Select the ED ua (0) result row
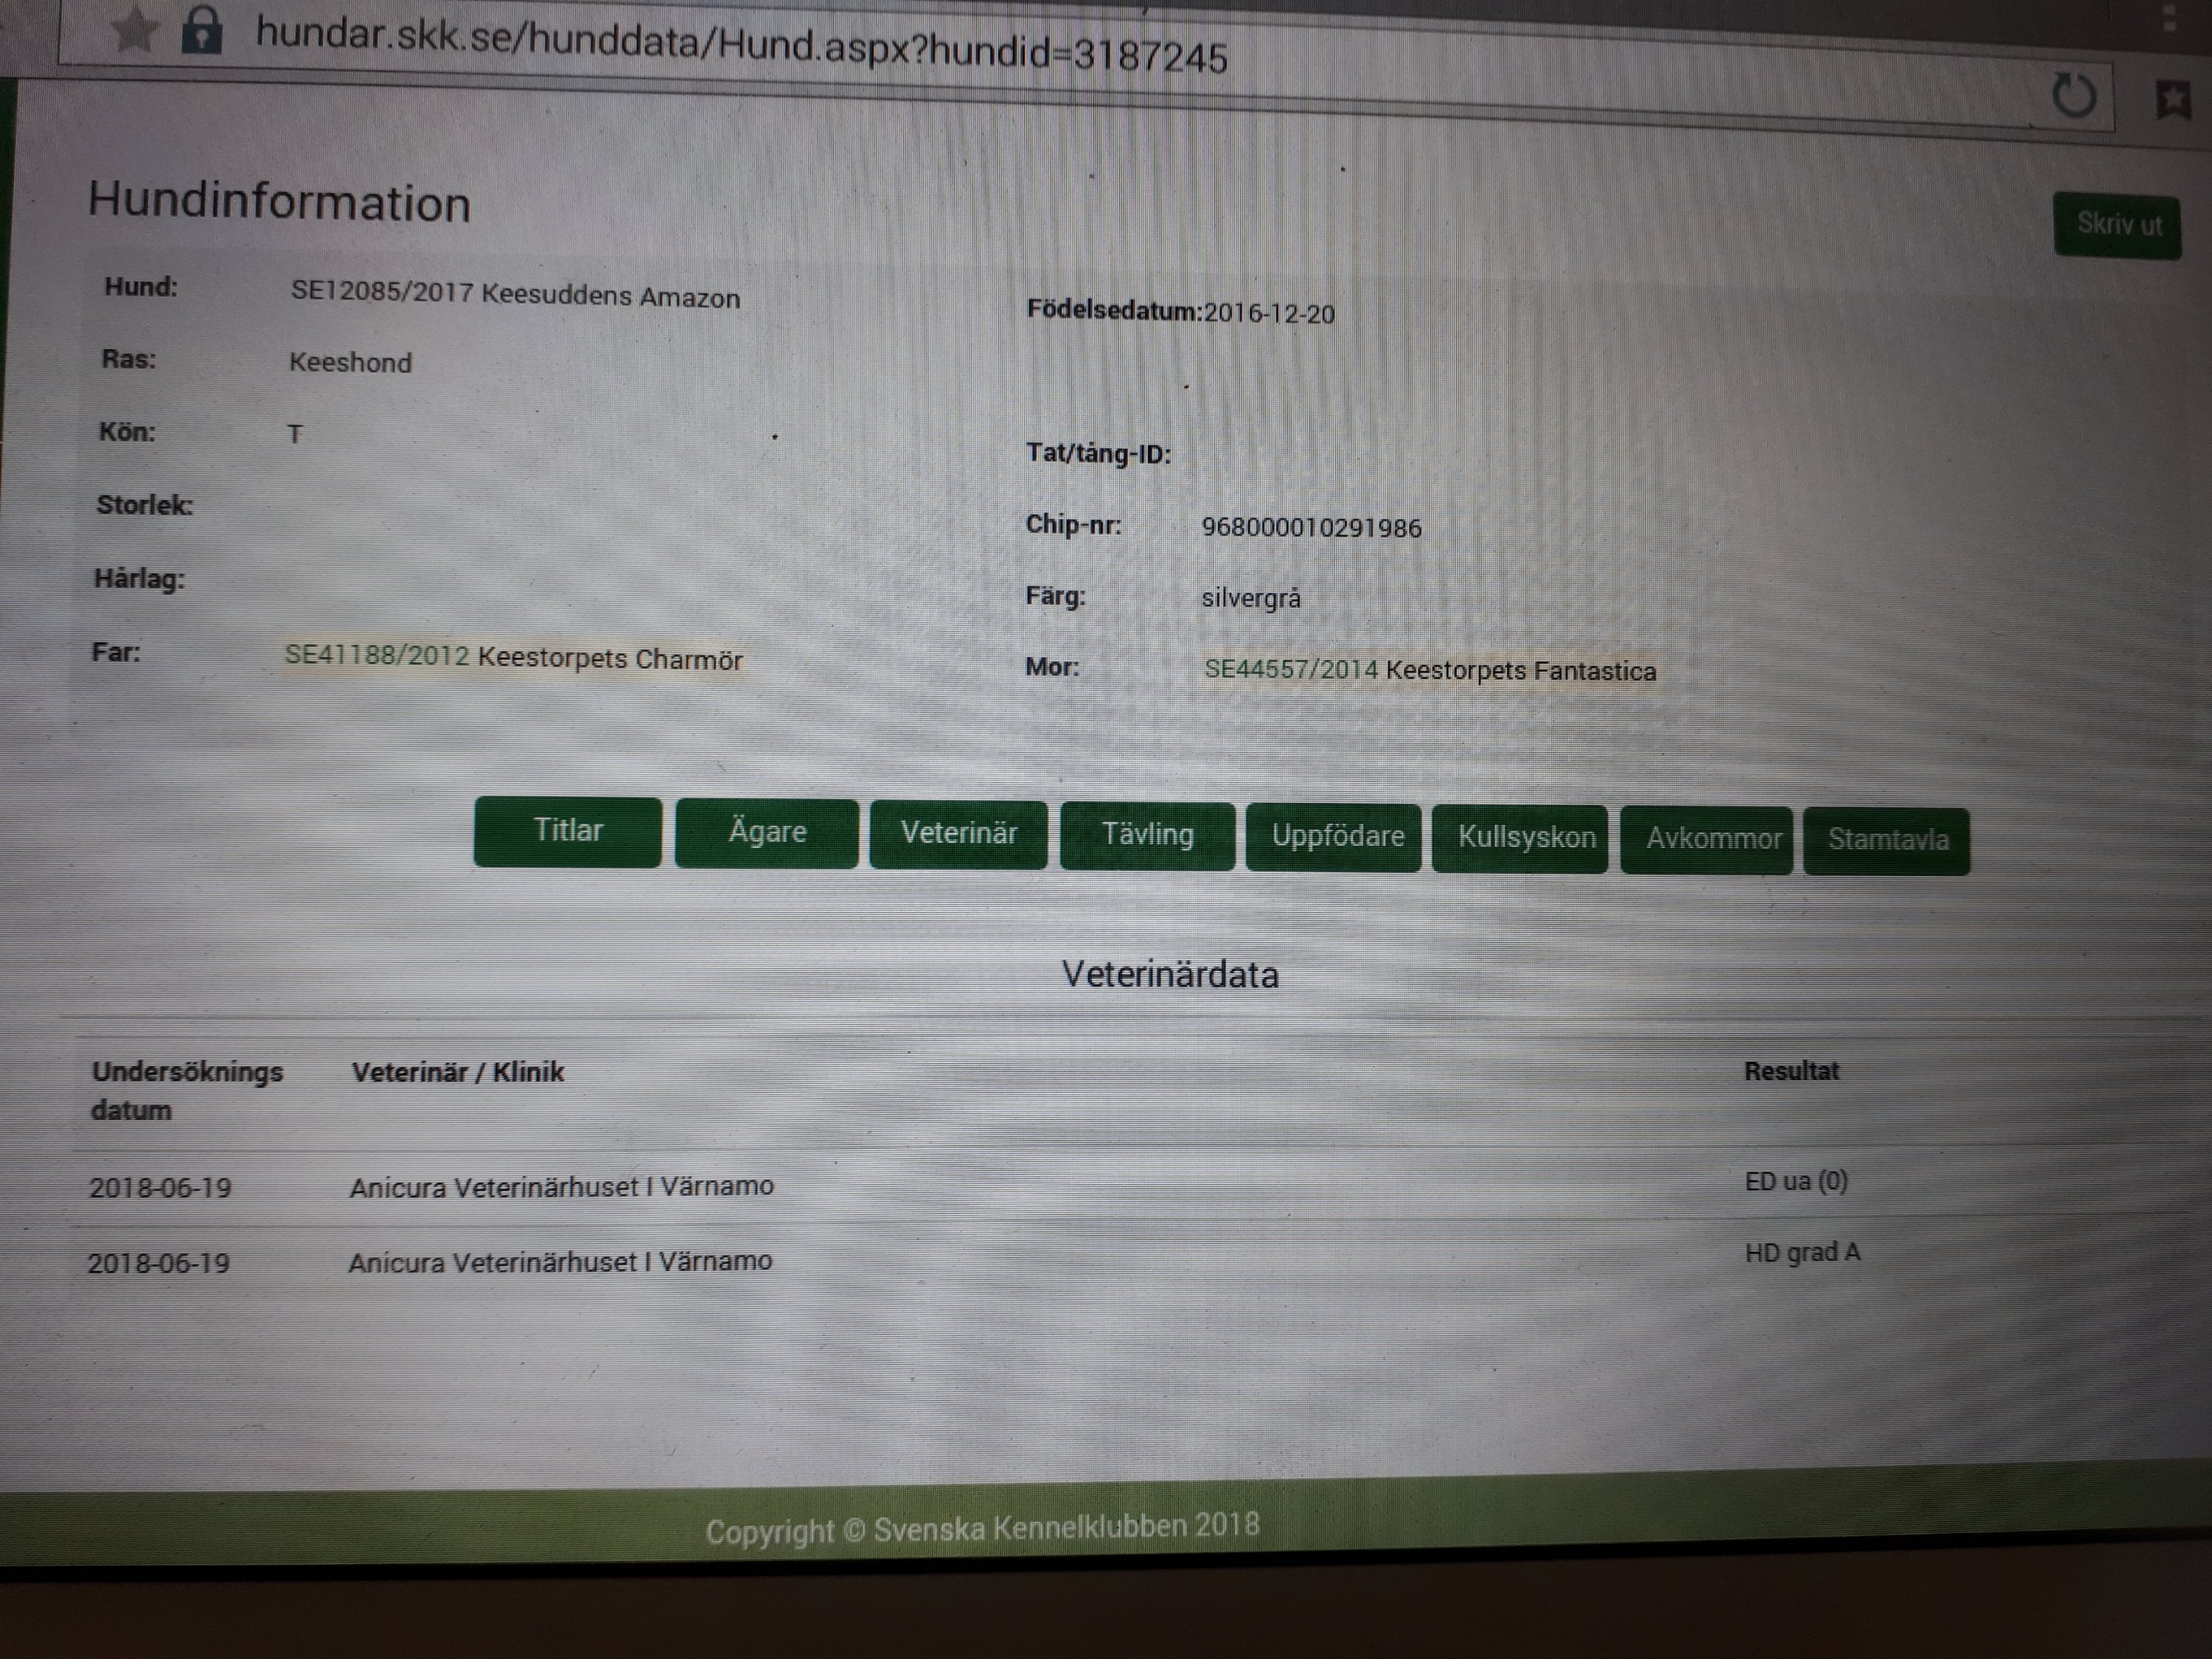 pos(1795,1182)
